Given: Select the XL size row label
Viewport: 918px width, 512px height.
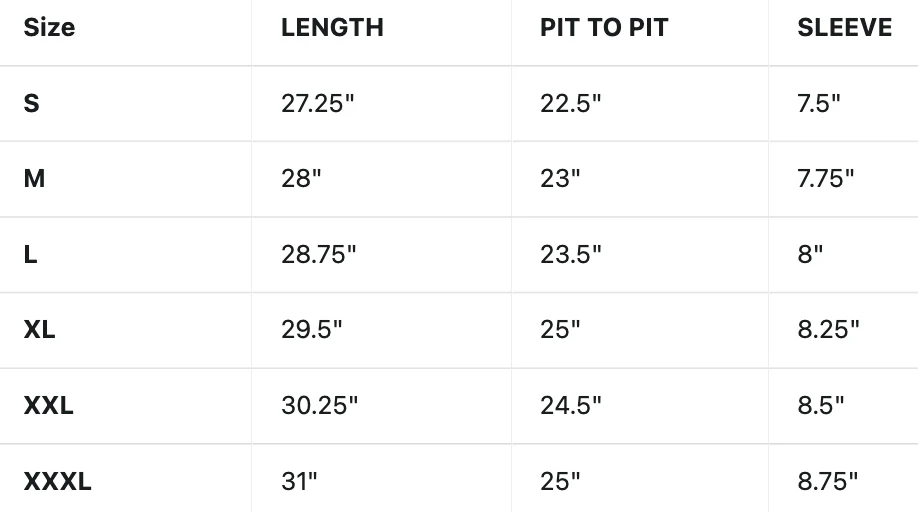Looking at the screenshot, I should (x=39, y=329).
